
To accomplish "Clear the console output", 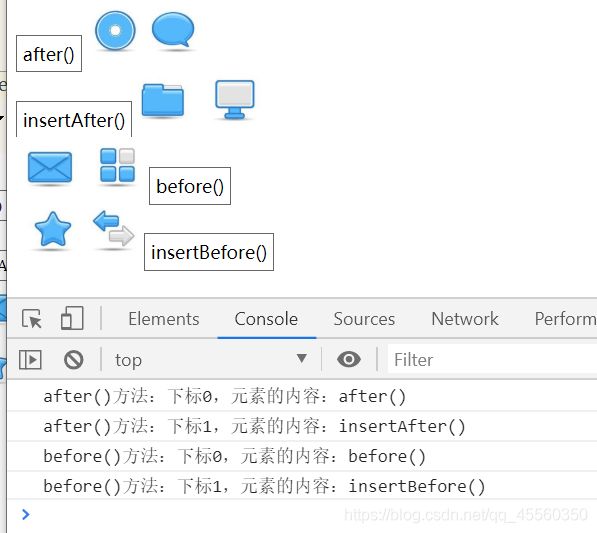I will [73, 360].
